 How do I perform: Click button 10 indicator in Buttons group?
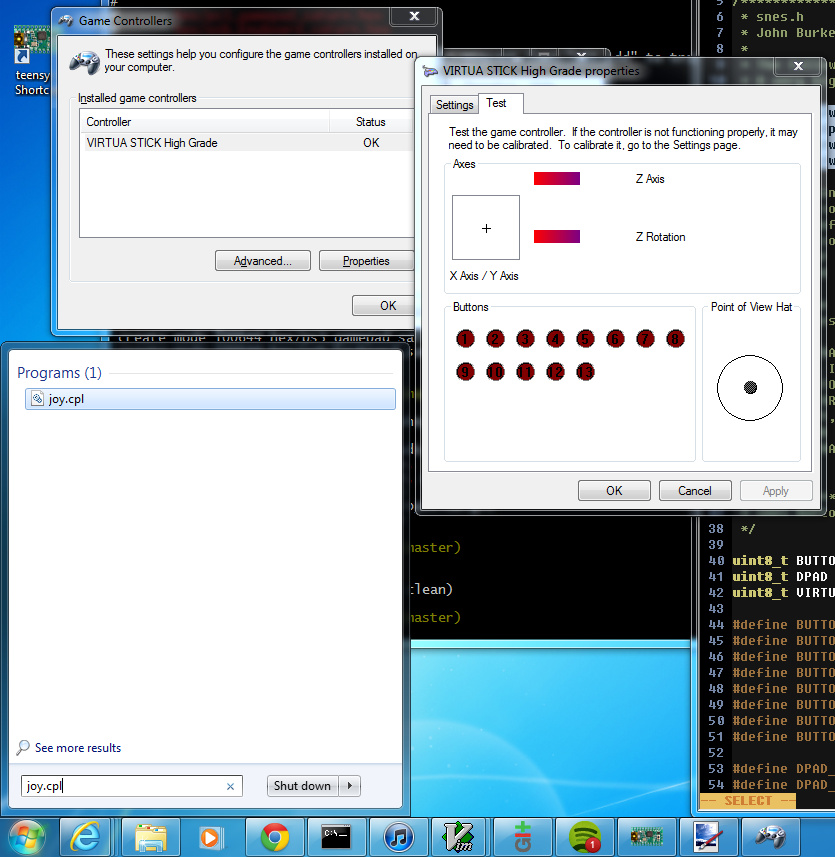(x=495, y=372)
